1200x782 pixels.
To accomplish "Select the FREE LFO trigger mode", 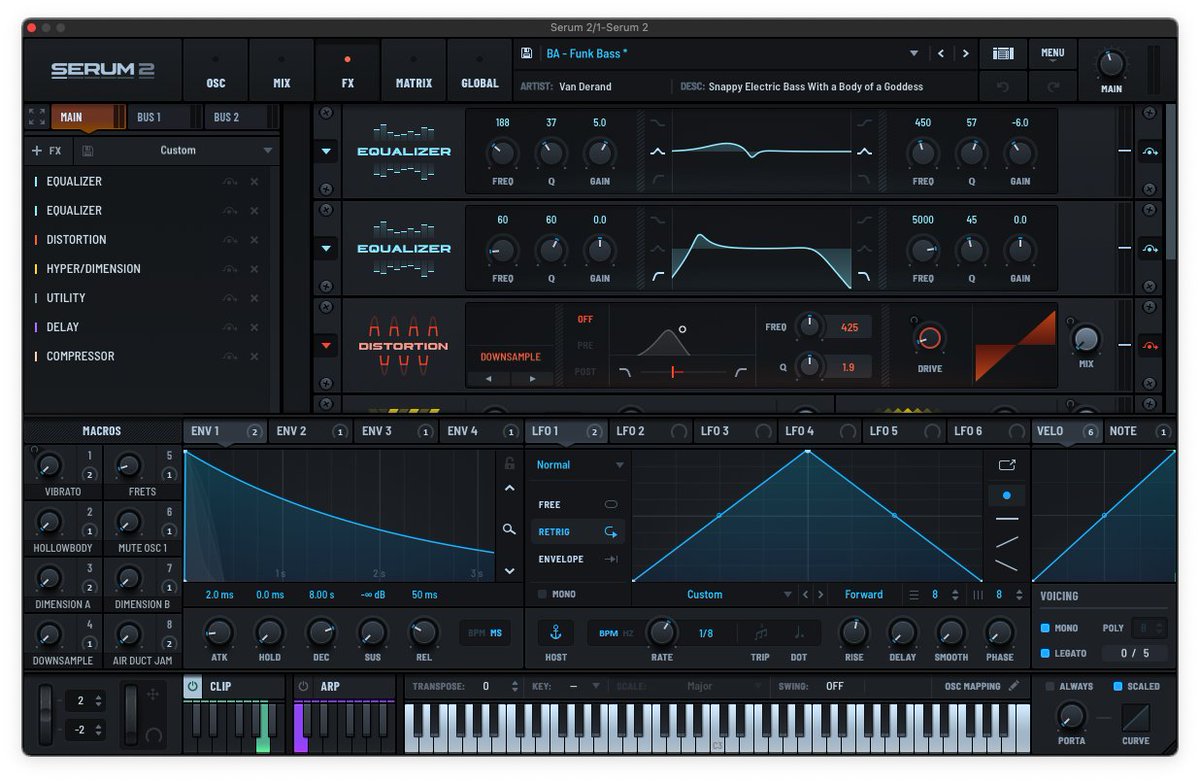I will click(x=578, y=505).
